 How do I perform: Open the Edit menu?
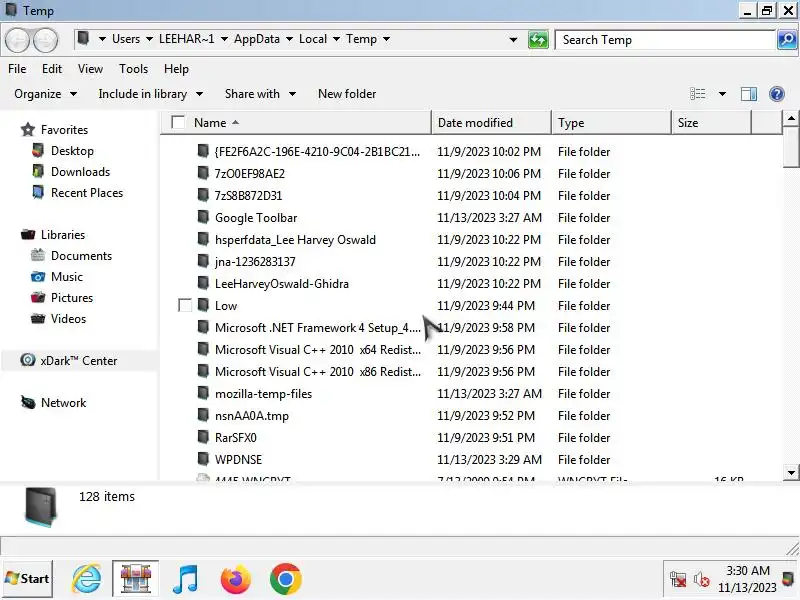(52, 69)
